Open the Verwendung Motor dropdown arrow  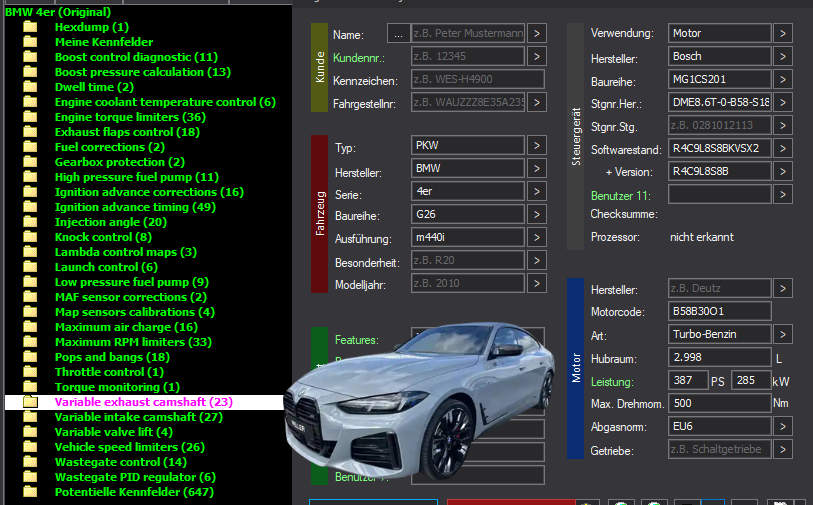pyautogui.click(x=782, y=34)
